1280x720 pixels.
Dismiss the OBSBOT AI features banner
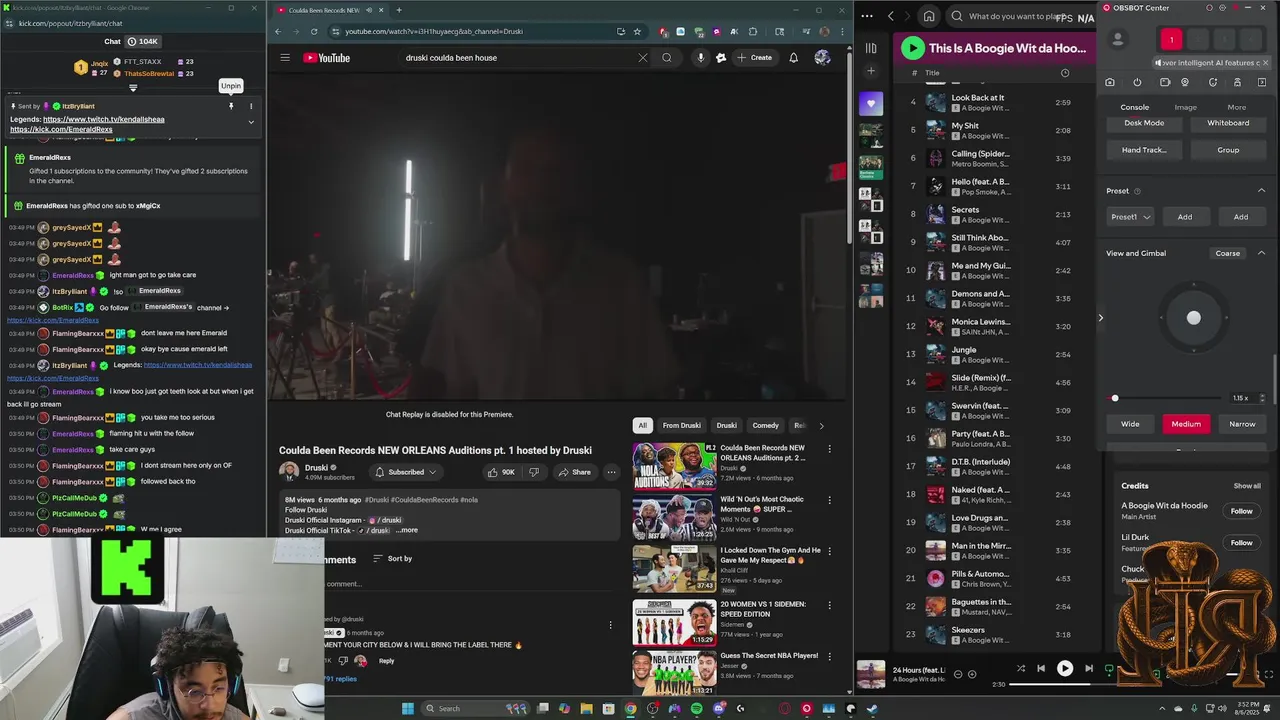click(x=1265, y=63)
